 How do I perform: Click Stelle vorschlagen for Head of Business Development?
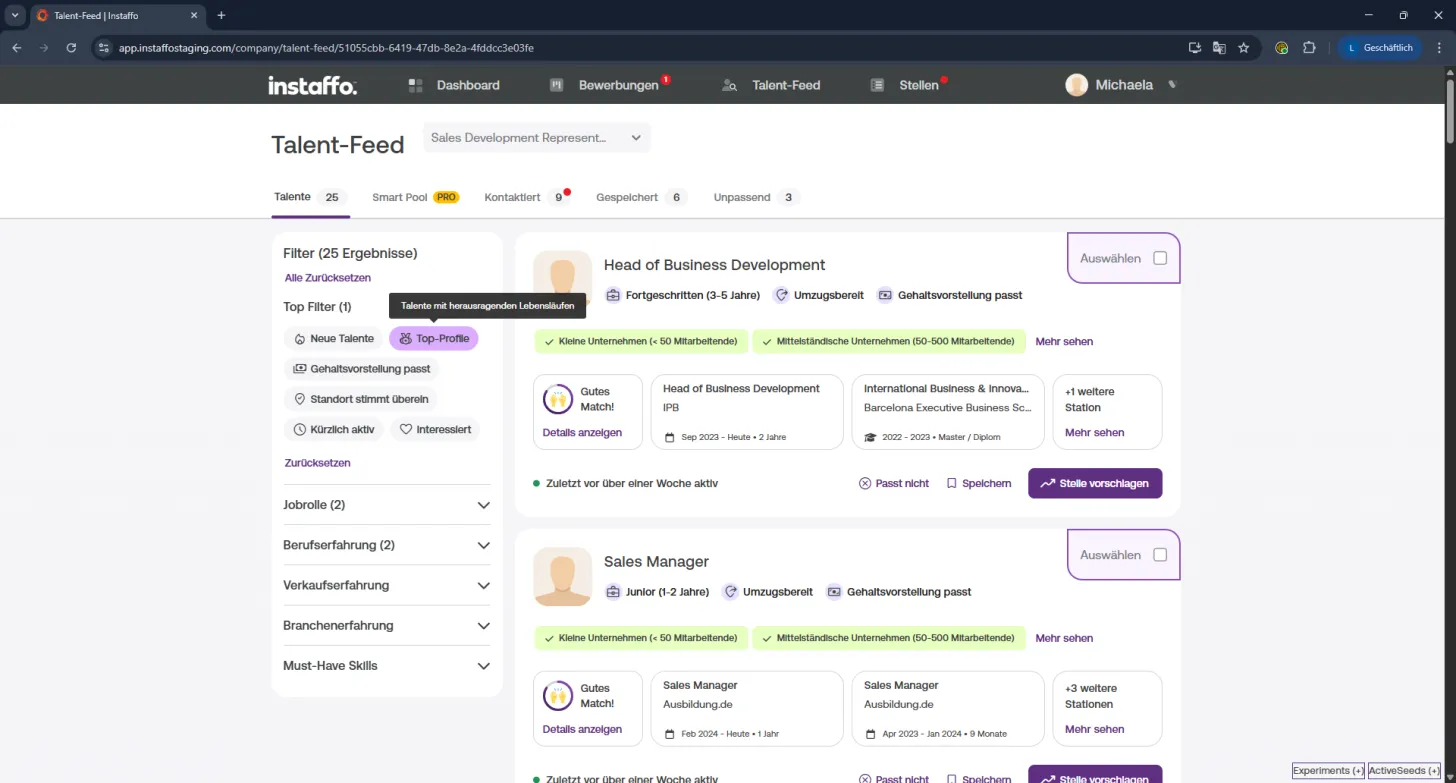[1095, 483]
